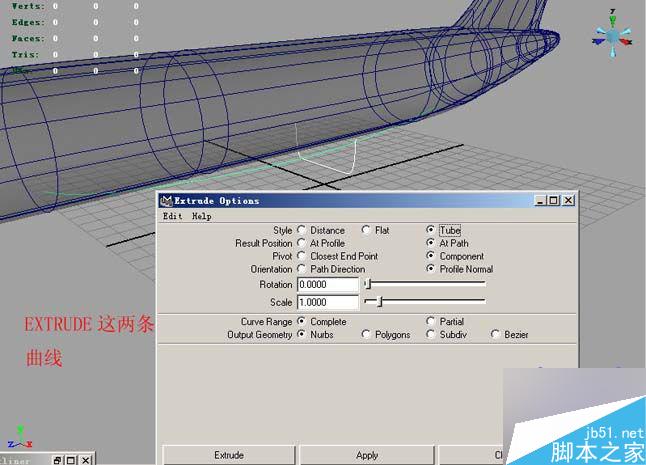Minimize the Extrude Options window
Image resolution: width=646 pixels, height=465 pixels.
coord(541,201)
